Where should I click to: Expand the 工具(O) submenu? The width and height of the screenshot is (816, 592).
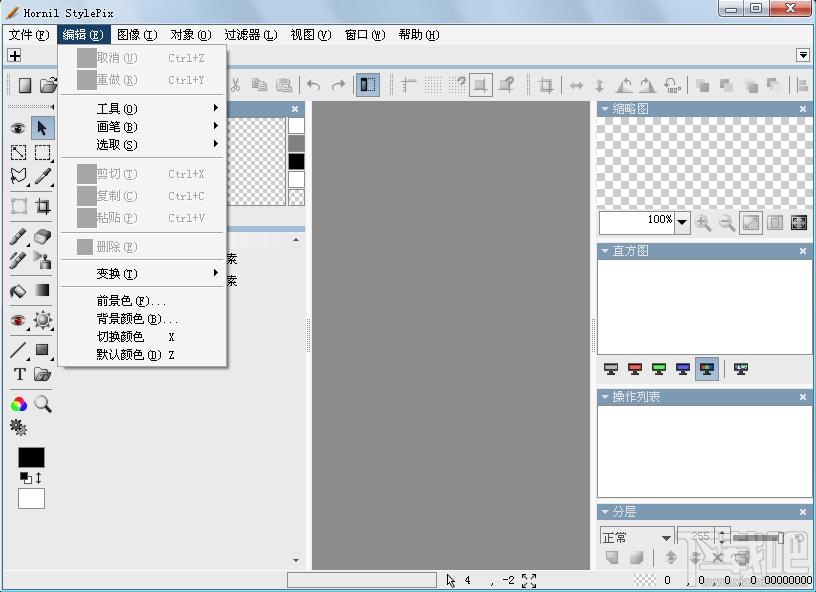142,108
